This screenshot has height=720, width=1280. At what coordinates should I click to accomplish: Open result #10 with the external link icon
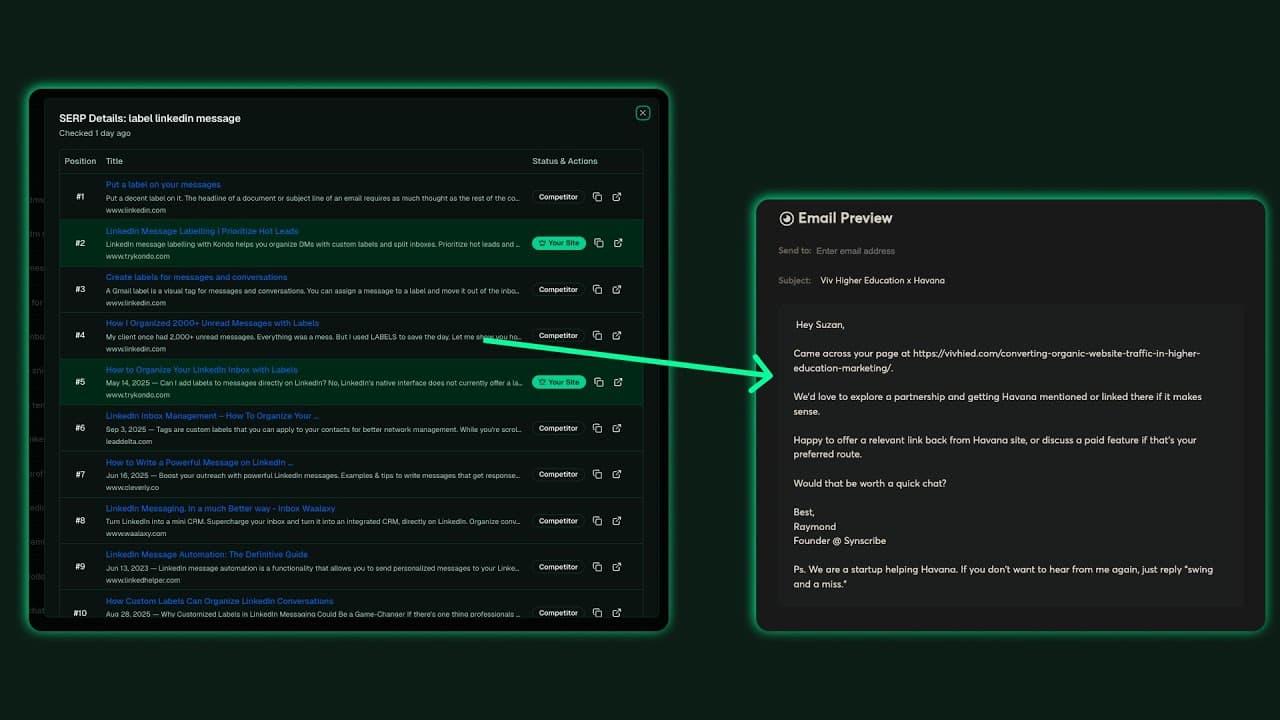tap(617, 612)
